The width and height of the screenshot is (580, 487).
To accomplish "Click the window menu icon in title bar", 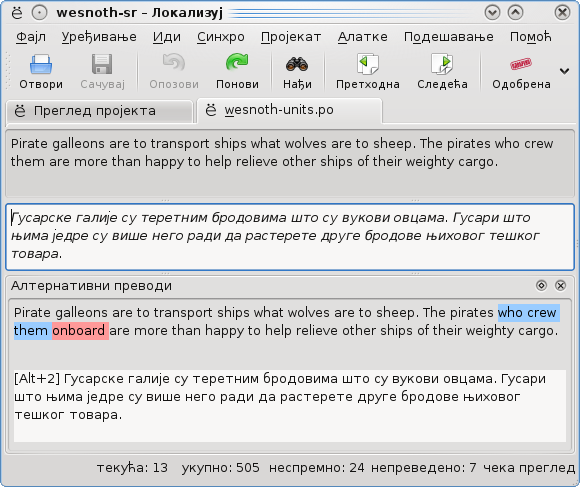I will click(x=17, y=13).
